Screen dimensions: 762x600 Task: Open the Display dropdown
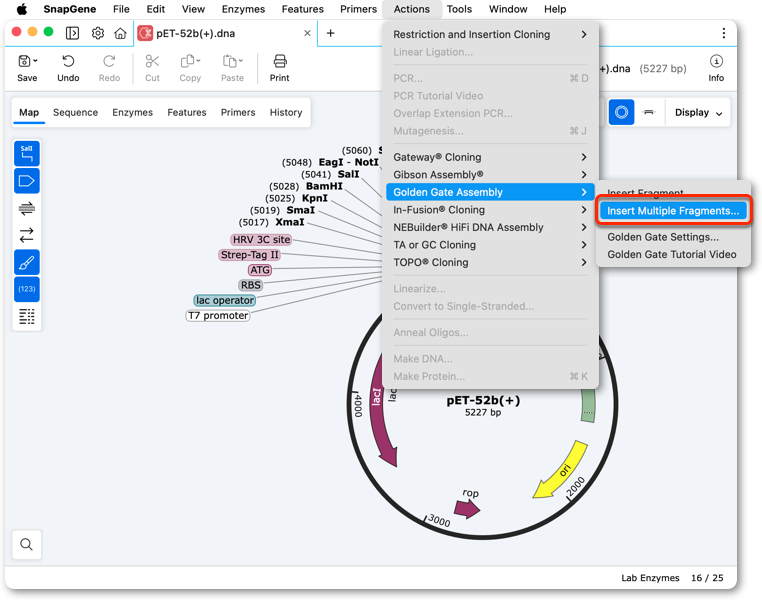coord(698,113)
